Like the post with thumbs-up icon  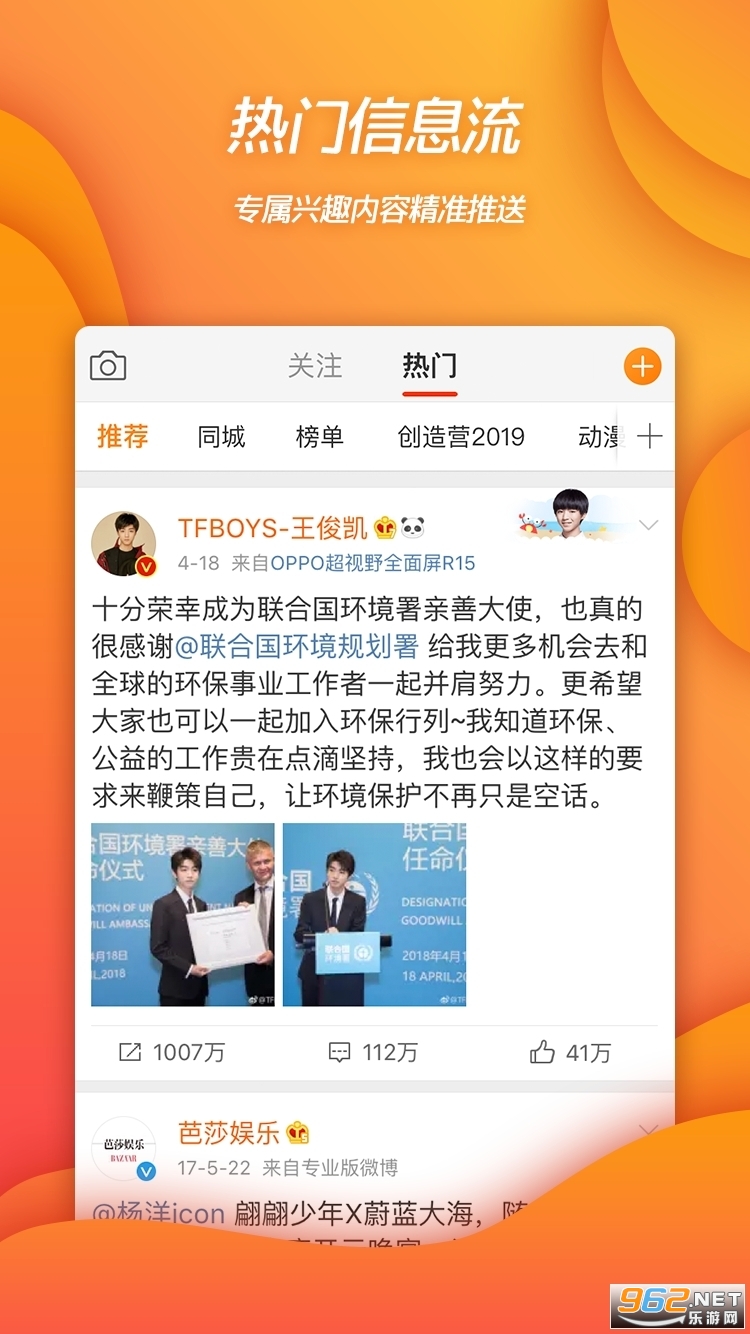(x=543, y=1051)
